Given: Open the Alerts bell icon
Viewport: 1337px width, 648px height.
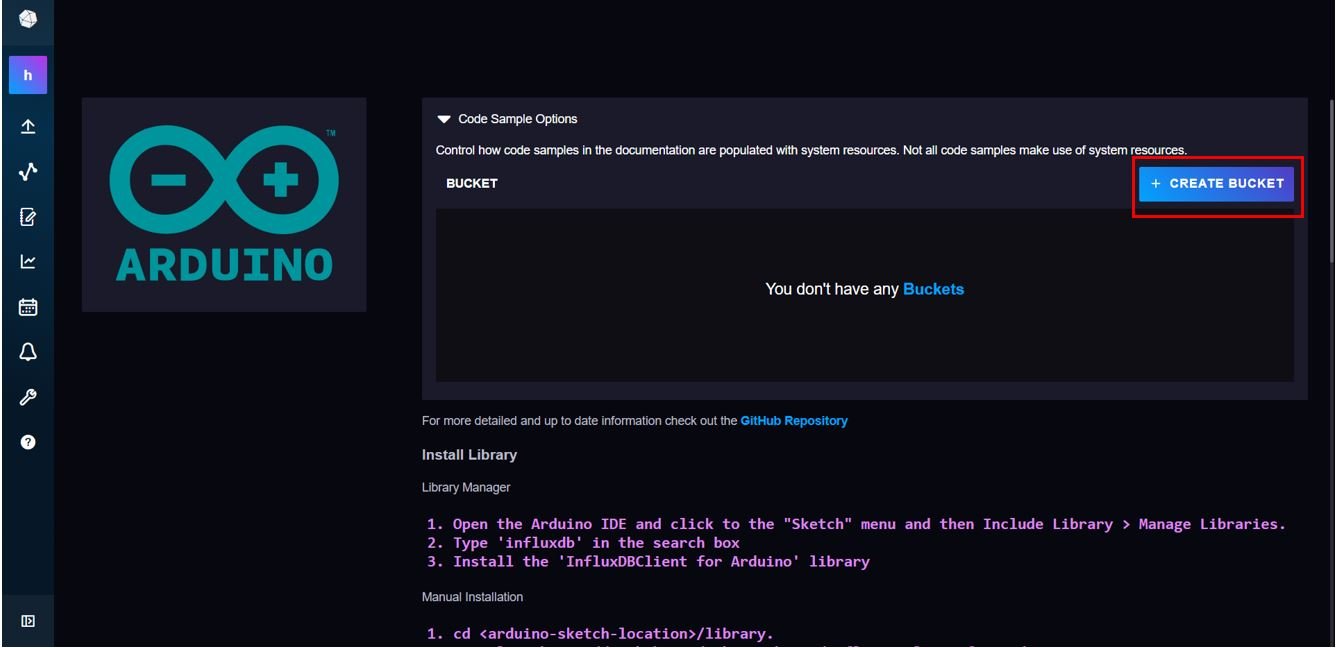Looking at the screenshot, I should point(28,352).
